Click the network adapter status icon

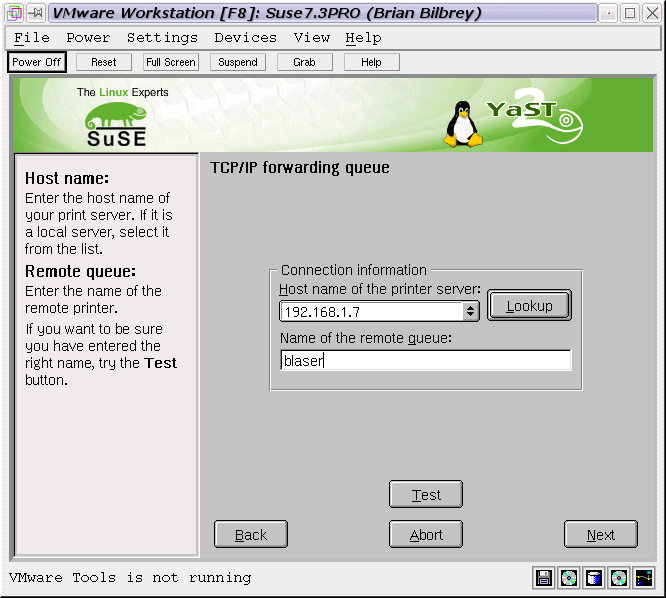[644, 578]
